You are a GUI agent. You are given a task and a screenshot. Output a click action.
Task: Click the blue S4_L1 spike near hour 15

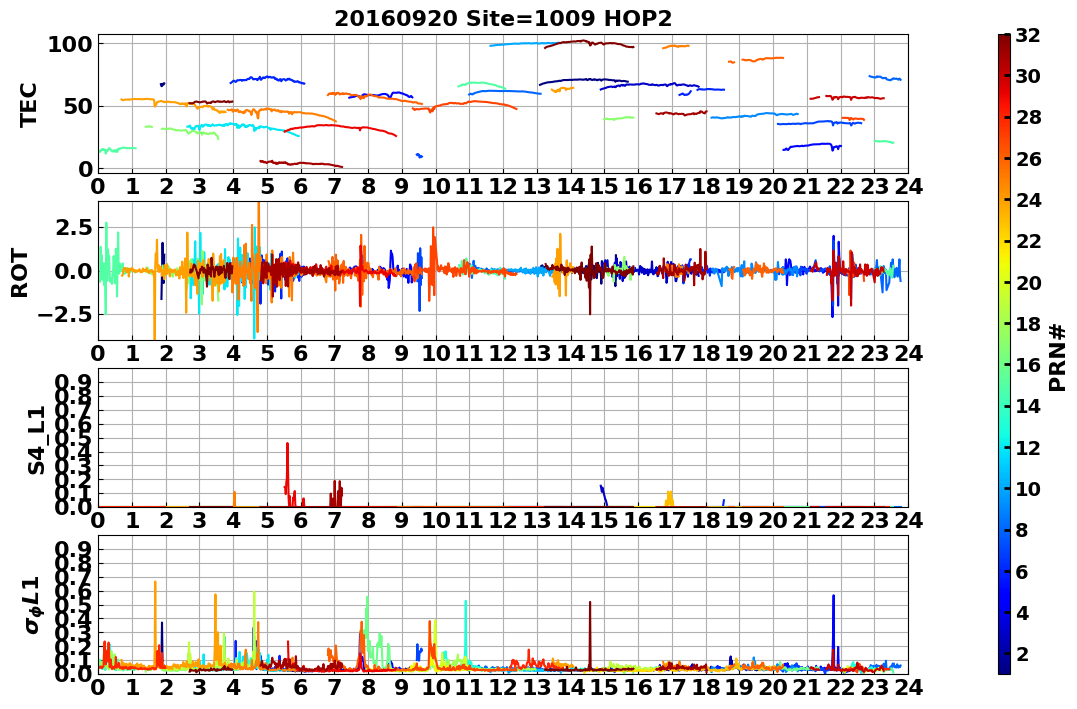pyautogui.click(x=603, y=495)
